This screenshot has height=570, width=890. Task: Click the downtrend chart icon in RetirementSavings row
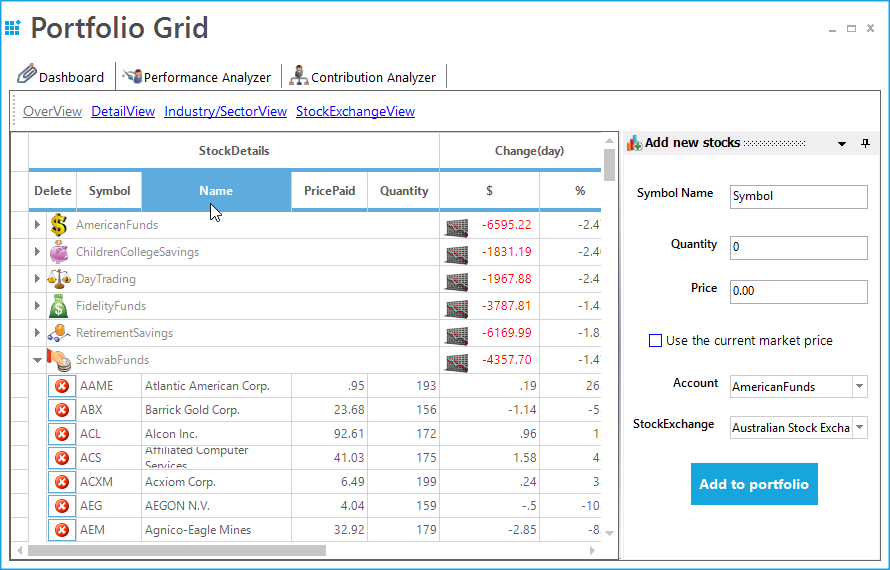(457, 335)
